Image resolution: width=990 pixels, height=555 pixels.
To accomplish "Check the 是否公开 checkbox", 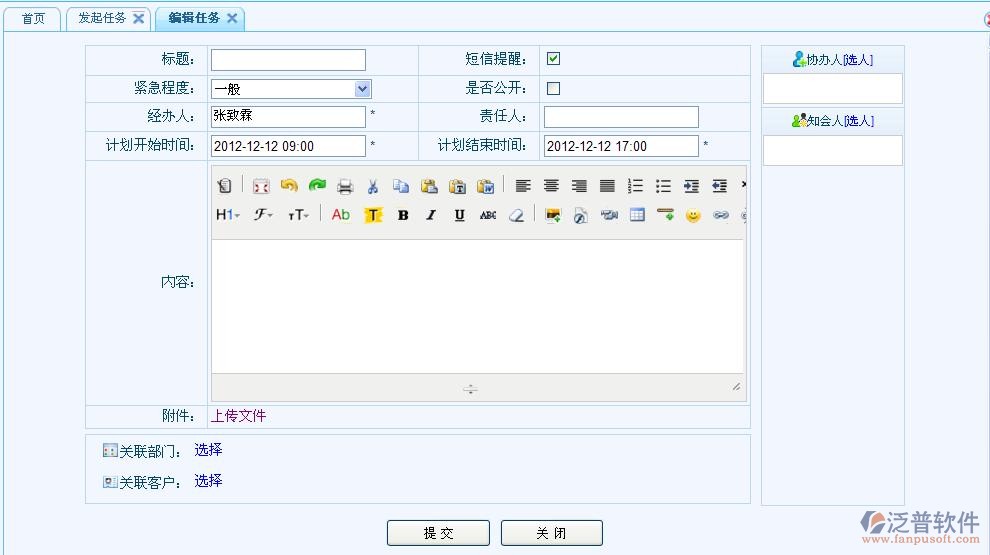I will (x=553, y=88).
